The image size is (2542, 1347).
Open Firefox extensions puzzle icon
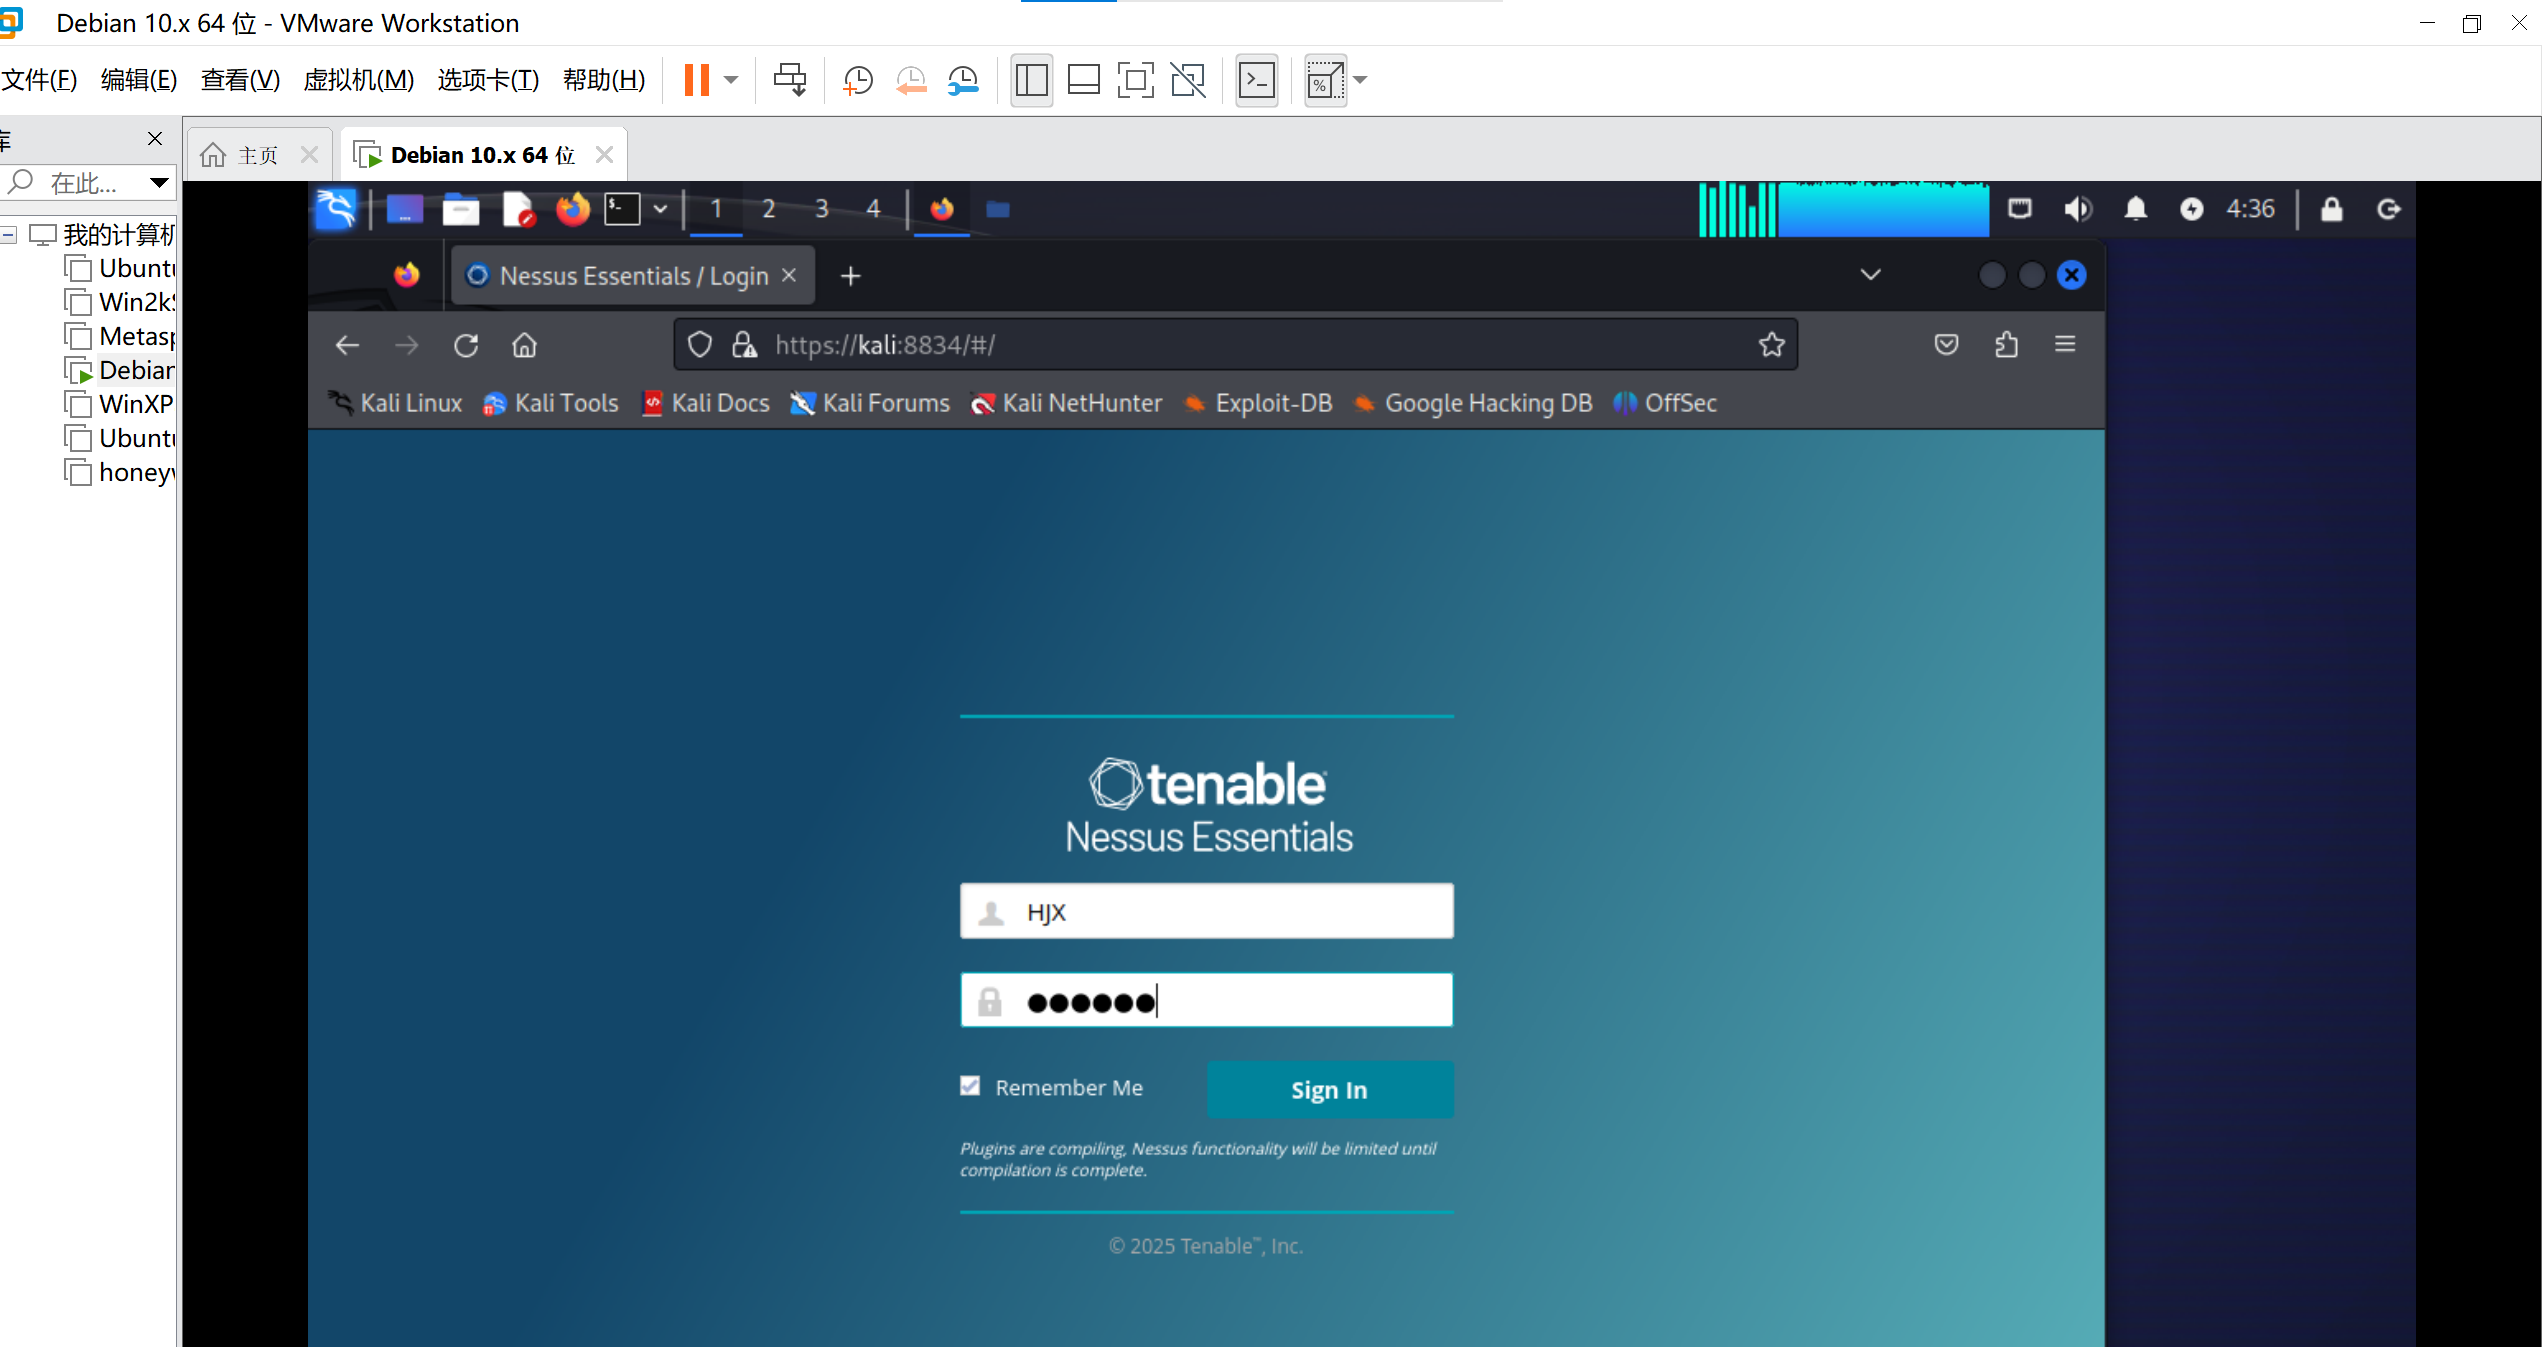click(2006, 345)
